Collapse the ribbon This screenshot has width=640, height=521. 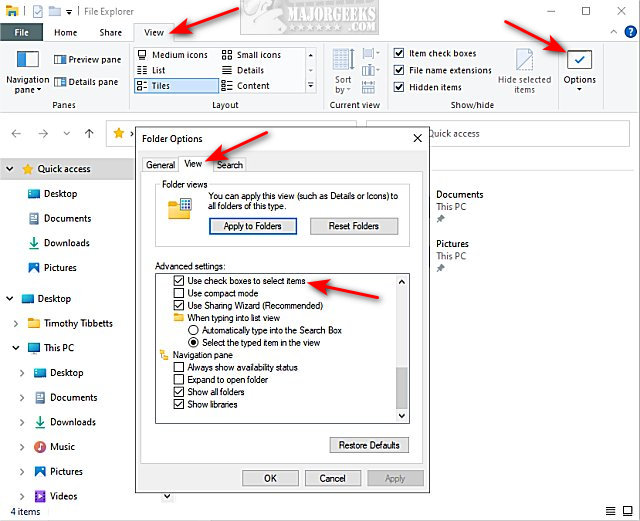tap(613, 32)
